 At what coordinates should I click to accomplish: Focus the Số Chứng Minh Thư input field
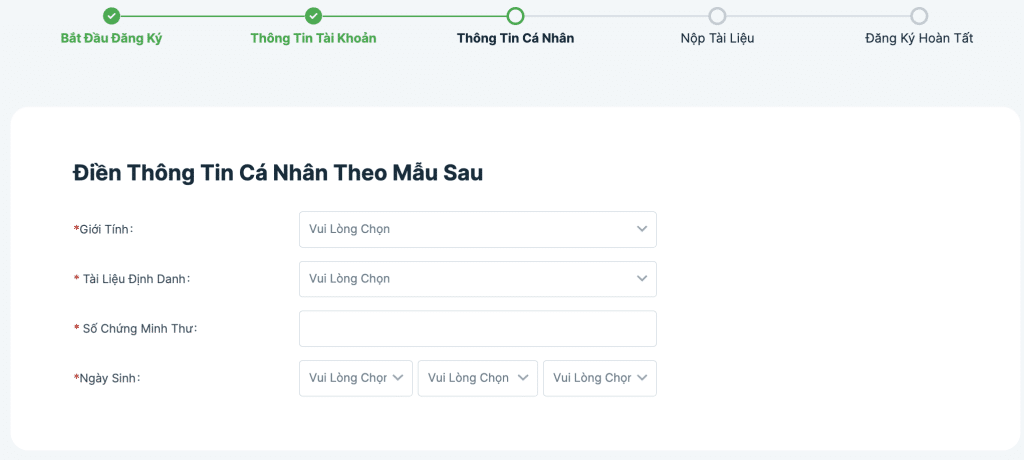click(477, 328)
